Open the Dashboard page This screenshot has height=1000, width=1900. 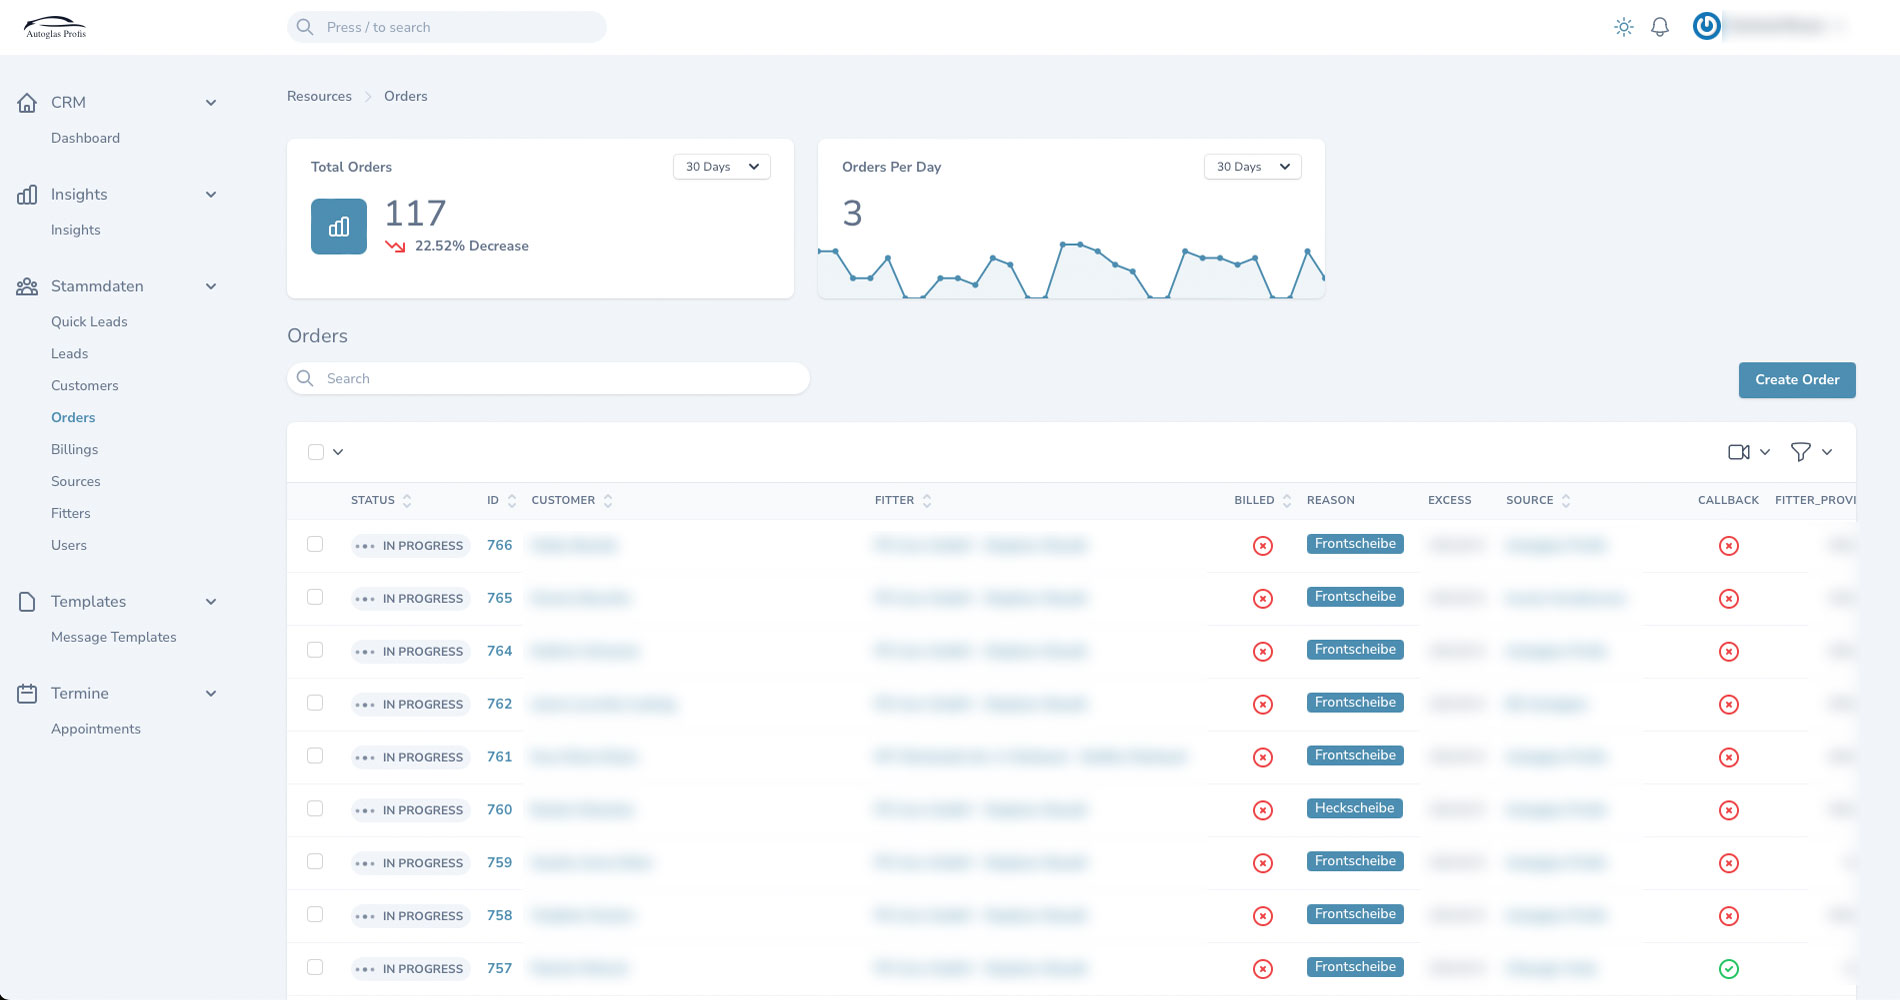pos(85,138)
